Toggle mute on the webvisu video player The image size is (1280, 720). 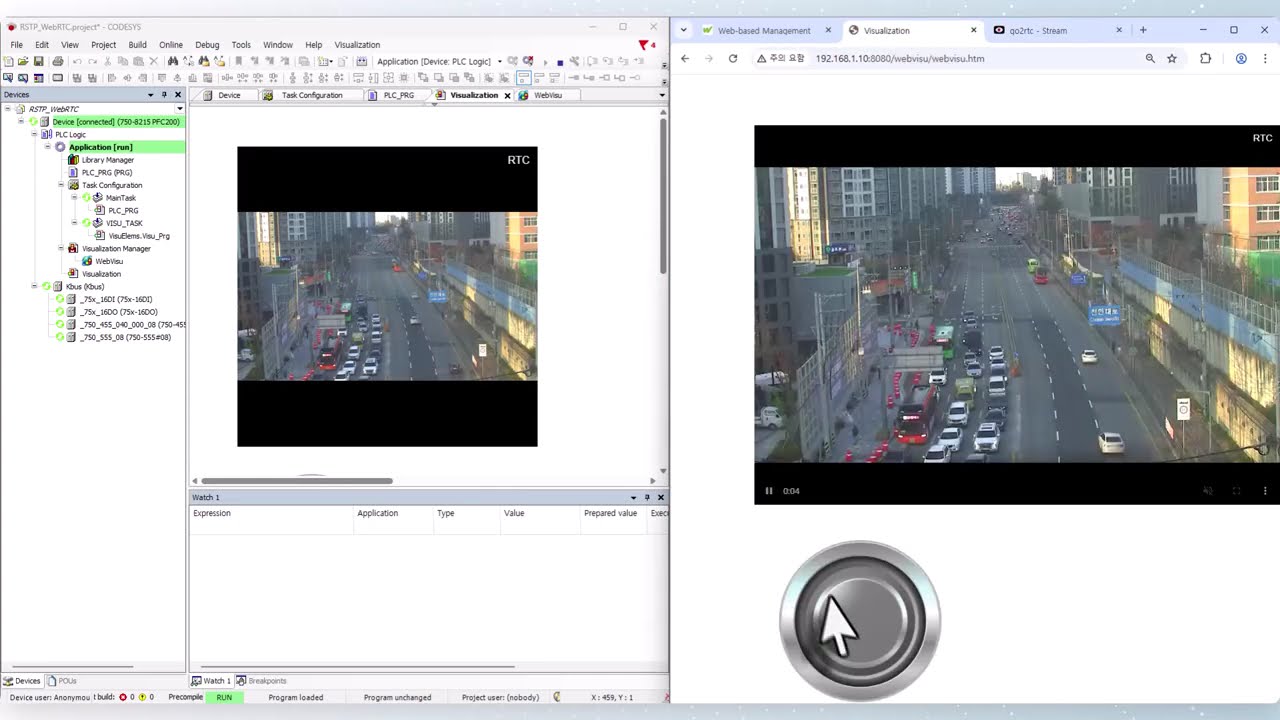coord(1207,491)
